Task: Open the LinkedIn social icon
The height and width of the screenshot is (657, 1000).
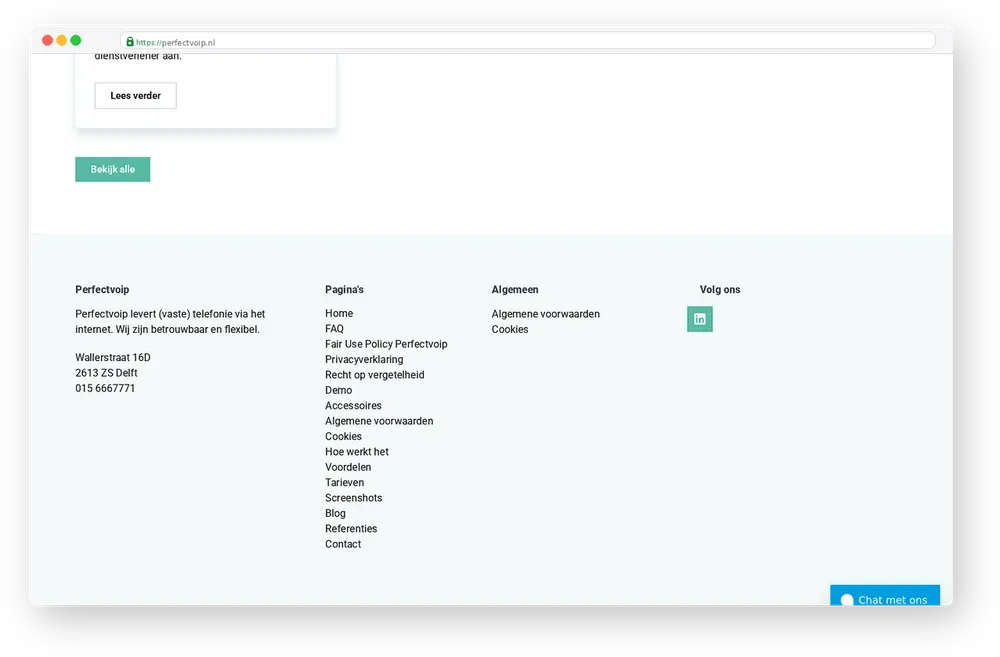Action: click(x=700, y=319)
